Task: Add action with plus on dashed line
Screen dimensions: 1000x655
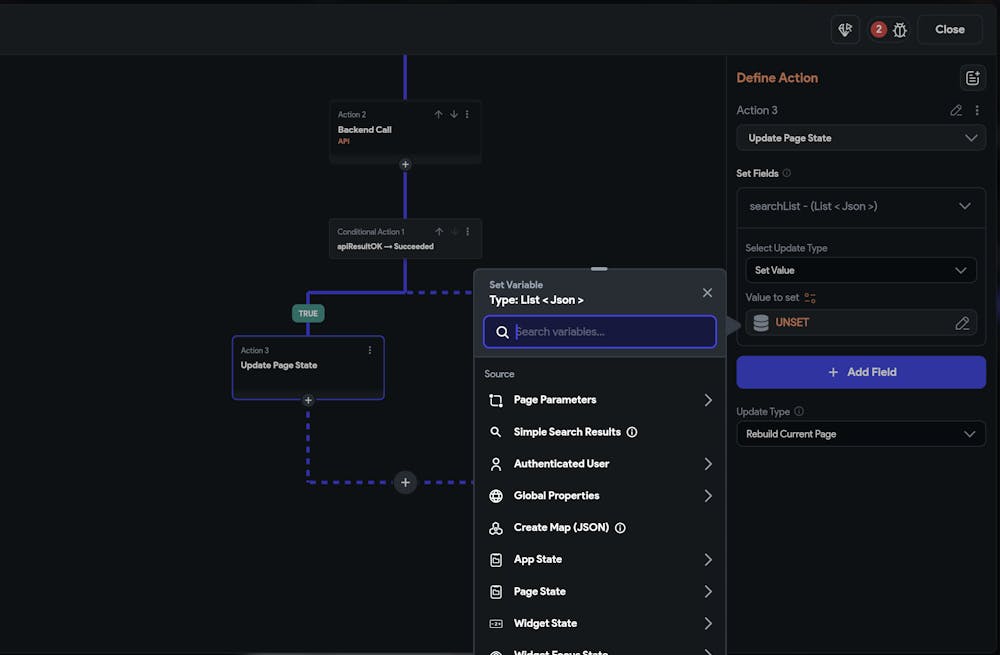Action: click(405, 482)
